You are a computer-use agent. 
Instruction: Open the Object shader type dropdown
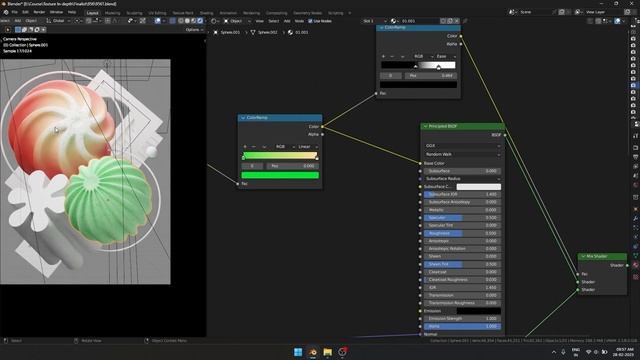(237, 21)
